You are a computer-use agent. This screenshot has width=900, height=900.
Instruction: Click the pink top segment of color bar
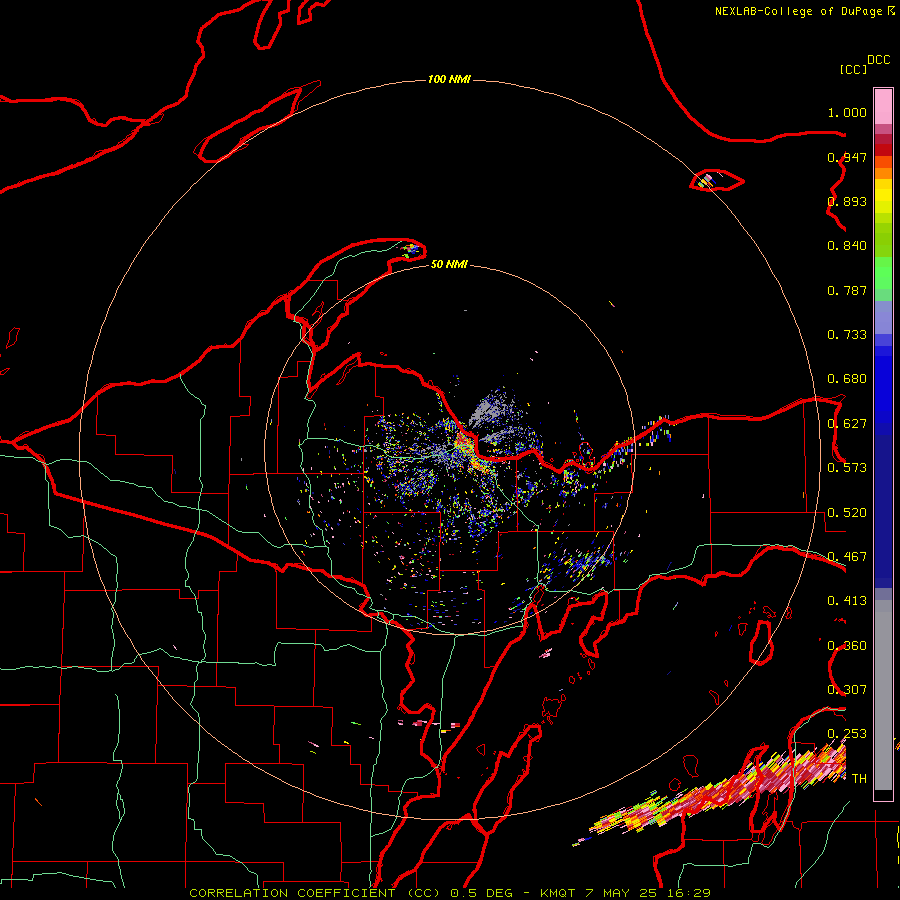[883, 107]
